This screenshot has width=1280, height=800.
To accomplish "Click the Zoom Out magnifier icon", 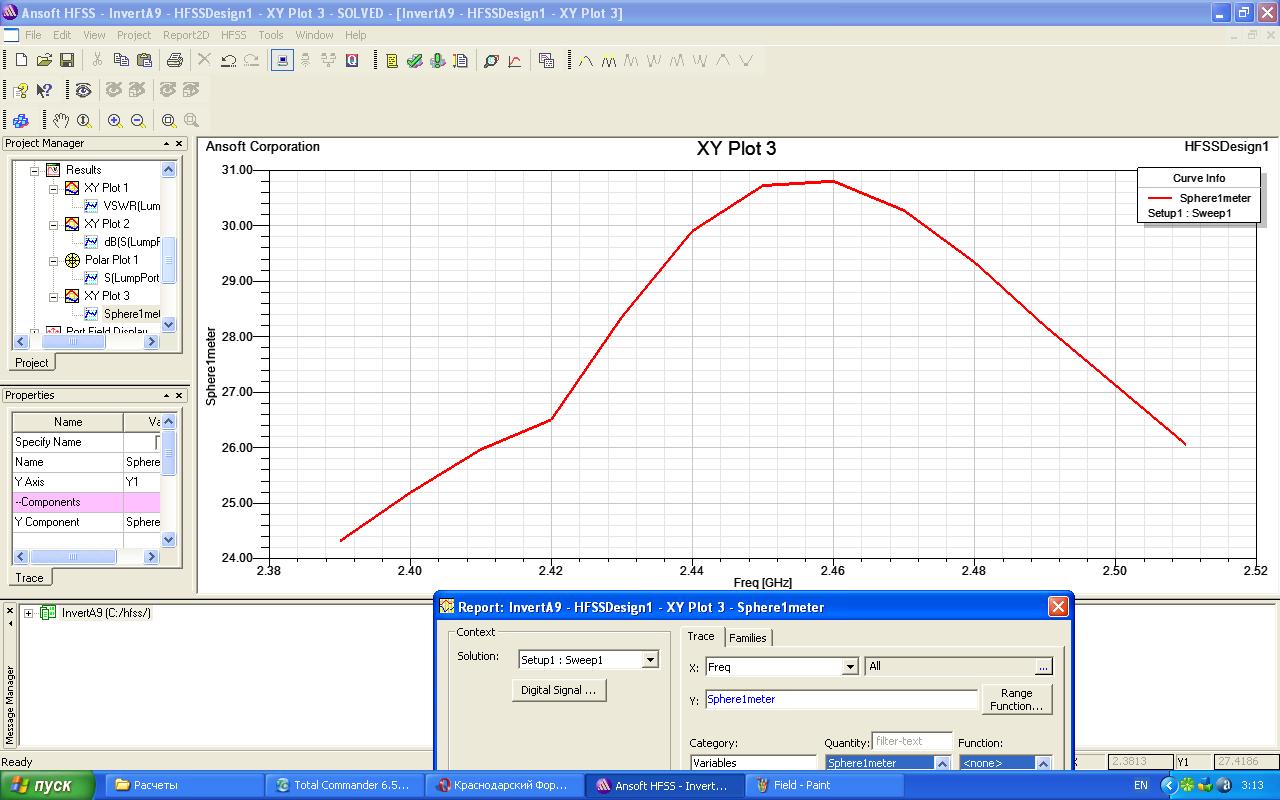I will [138, 121].
